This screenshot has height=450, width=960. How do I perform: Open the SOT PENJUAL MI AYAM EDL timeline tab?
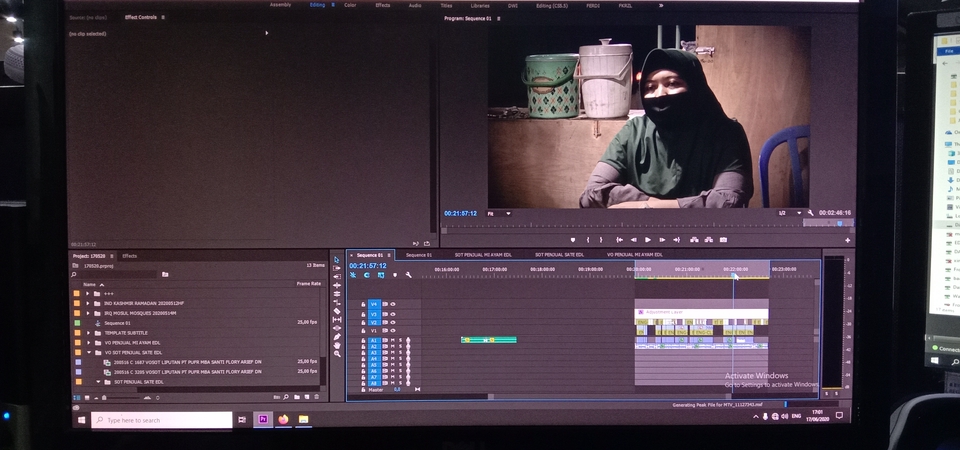click(x=483, y=255)
